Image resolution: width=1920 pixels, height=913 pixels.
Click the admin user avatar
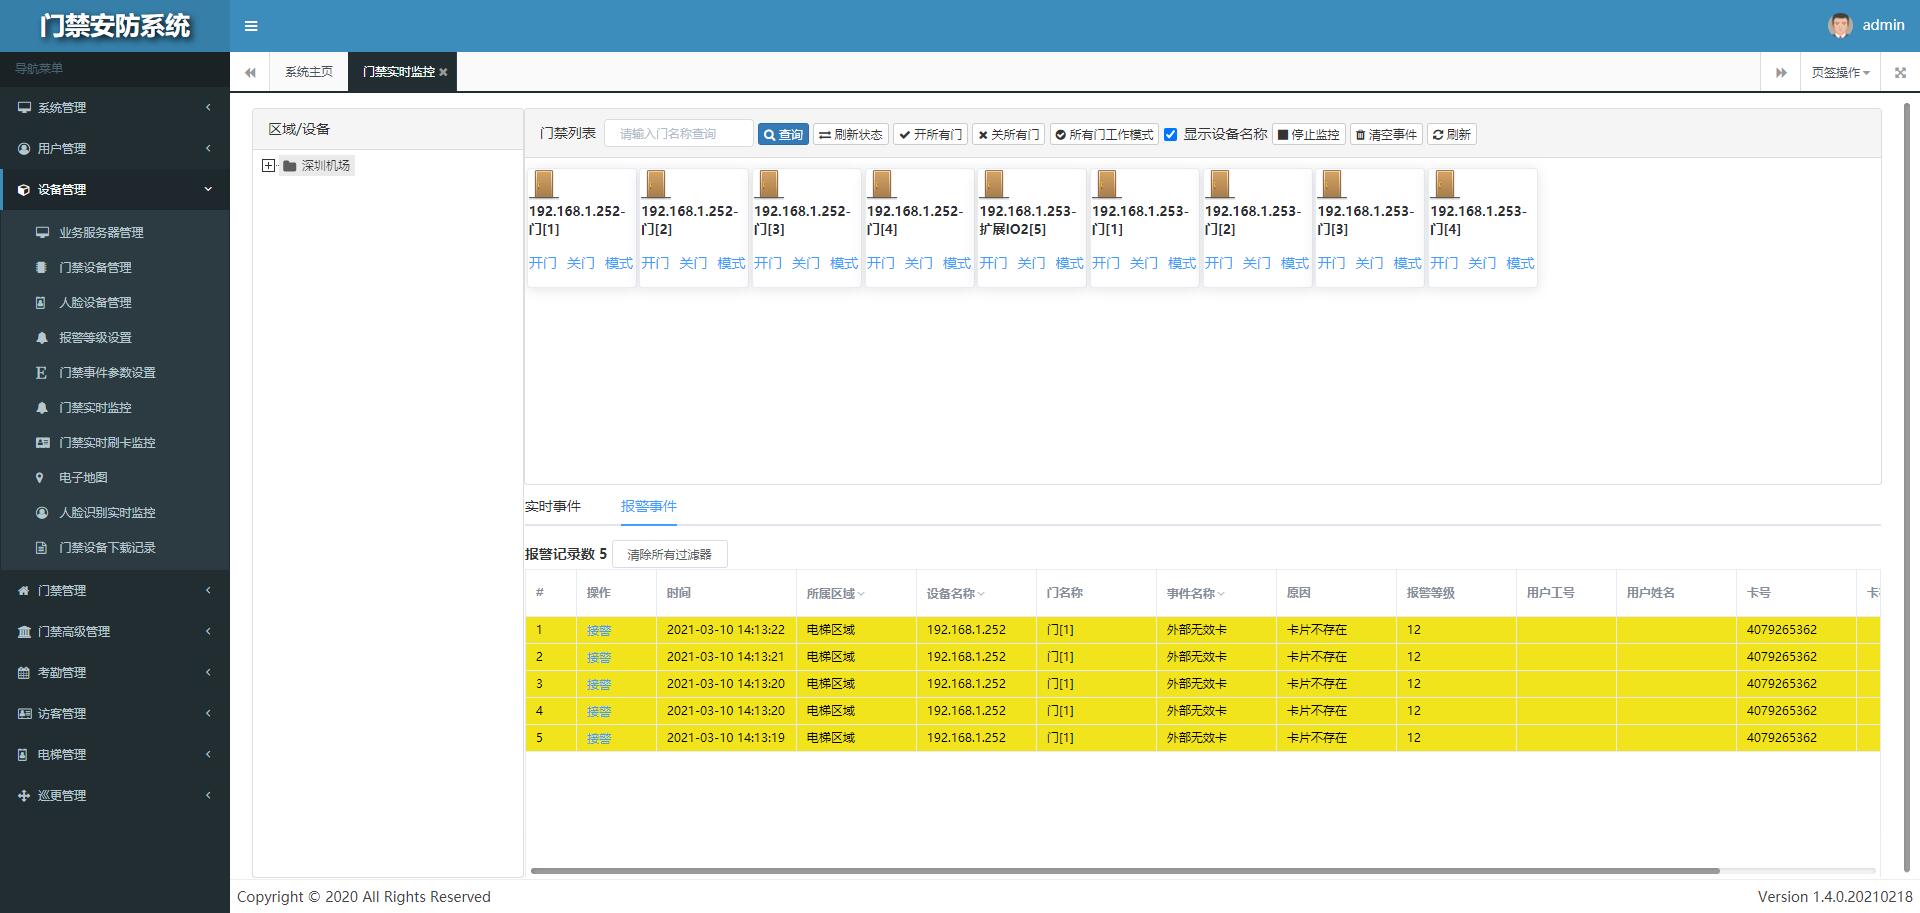point(1840,26)
